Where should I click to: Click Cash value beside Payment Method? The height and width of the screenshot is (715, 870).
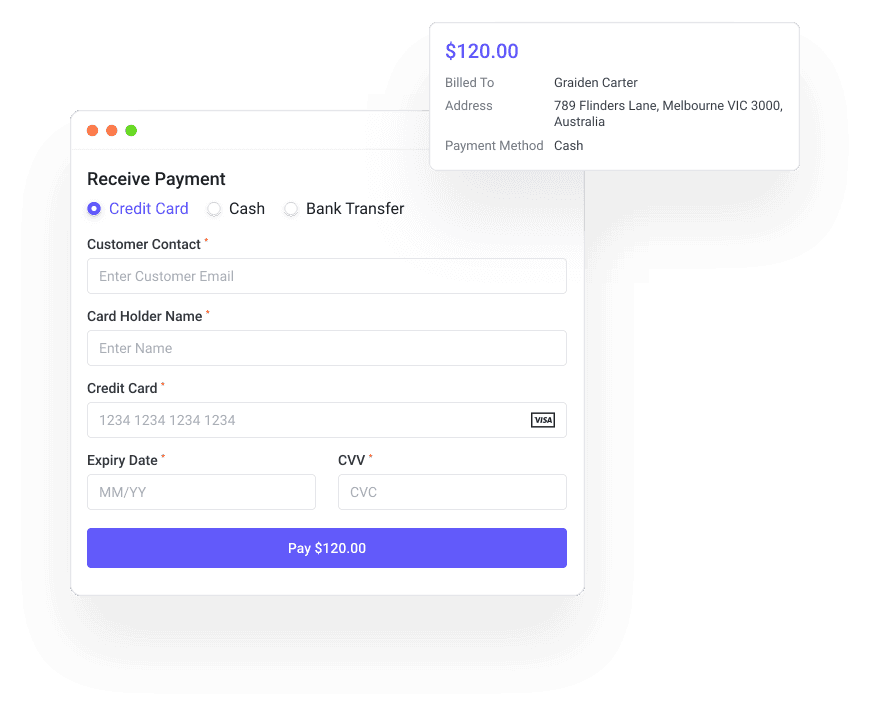tap(569, 146)
